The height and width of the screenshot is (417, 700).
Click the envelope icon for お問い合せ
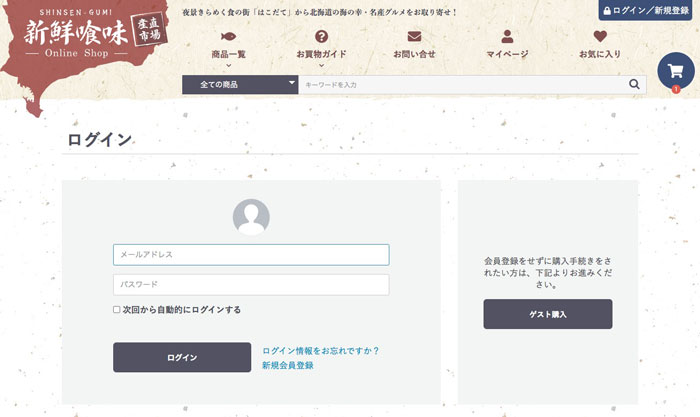pyautogui.click(x=414, y=37)
